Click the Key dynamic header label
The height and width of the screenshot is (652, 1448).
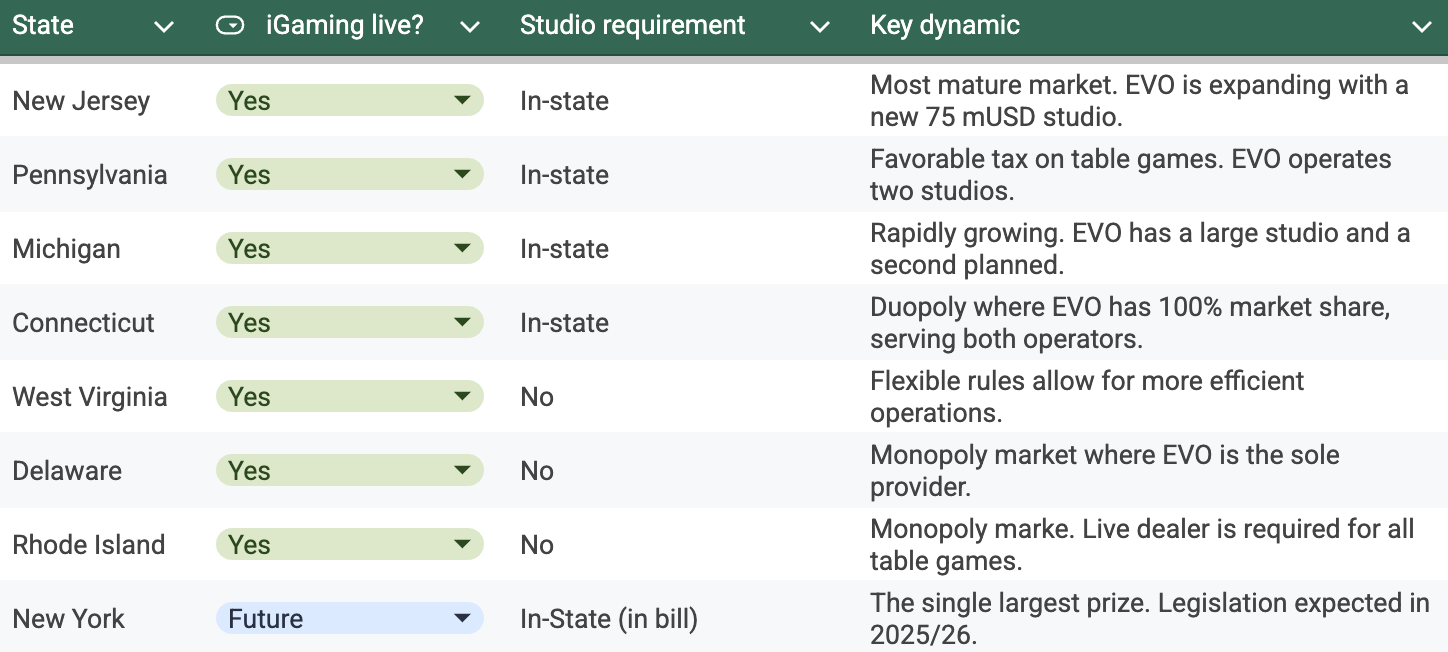945,26
